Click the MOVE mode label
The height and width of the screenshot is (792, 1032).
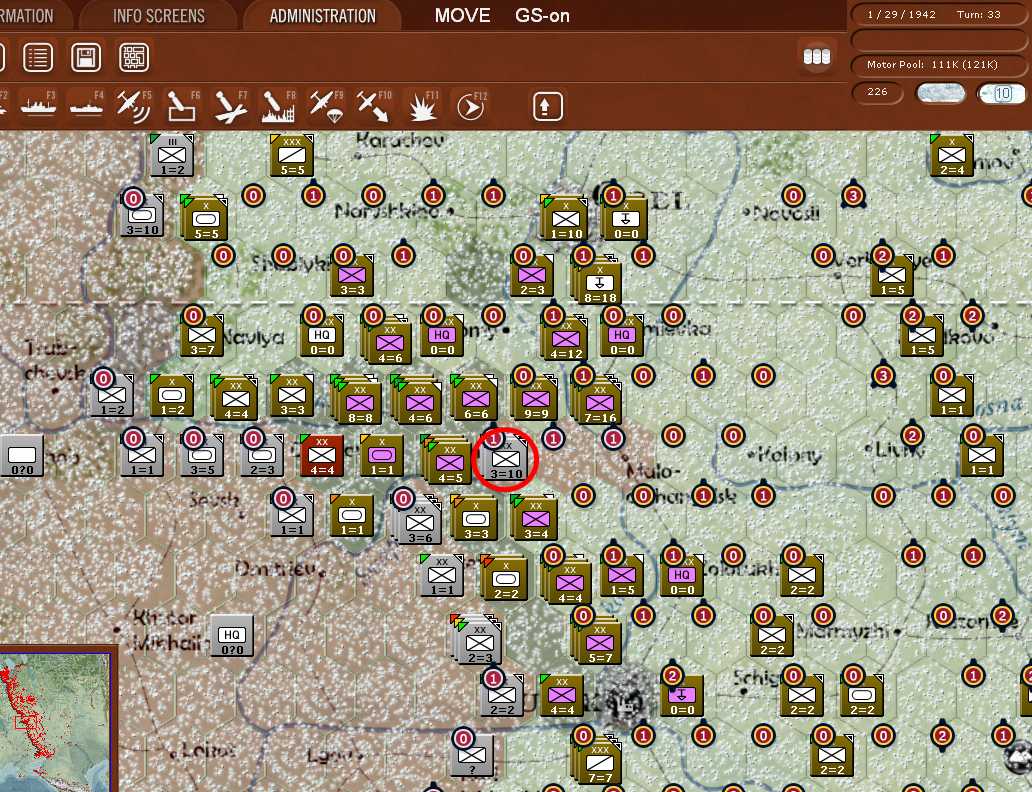[463, 16]
